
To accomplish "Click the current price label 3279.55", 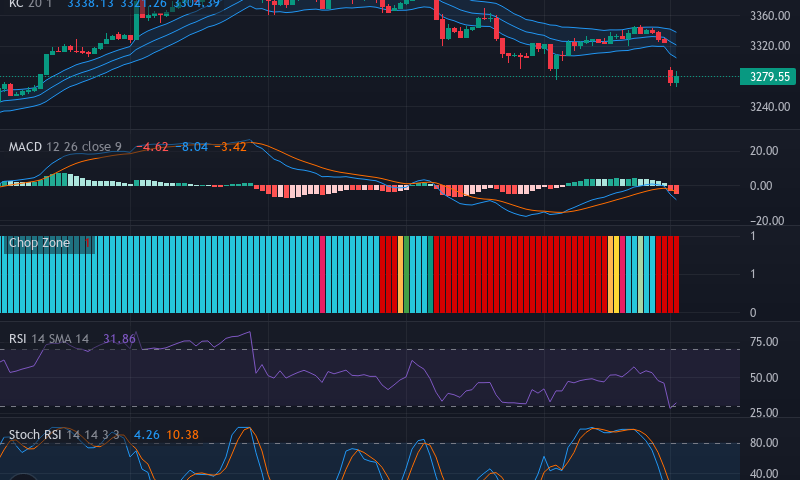I will (x=768, y=77).
